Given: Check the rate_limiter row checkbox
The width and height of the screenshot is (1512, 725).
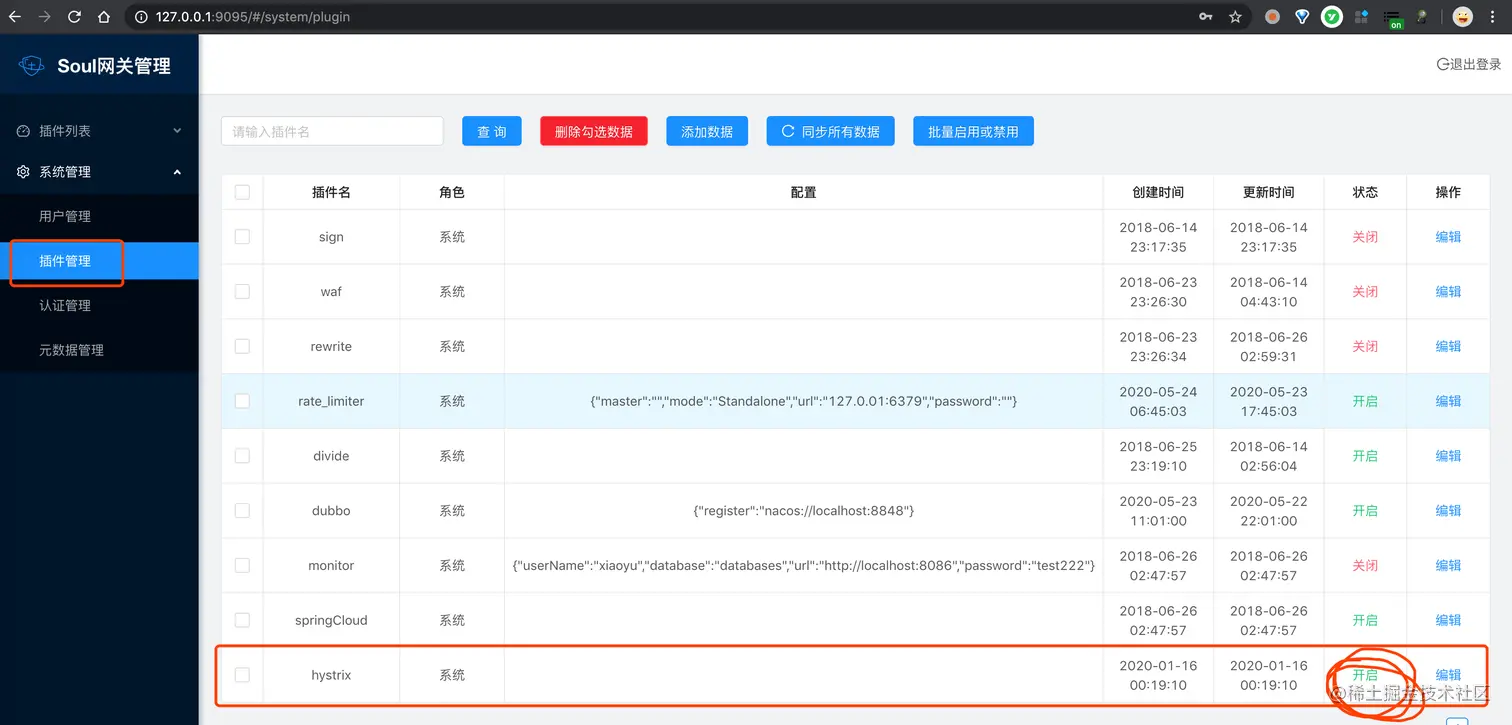Looking at the screenshot, I should 242,401.
